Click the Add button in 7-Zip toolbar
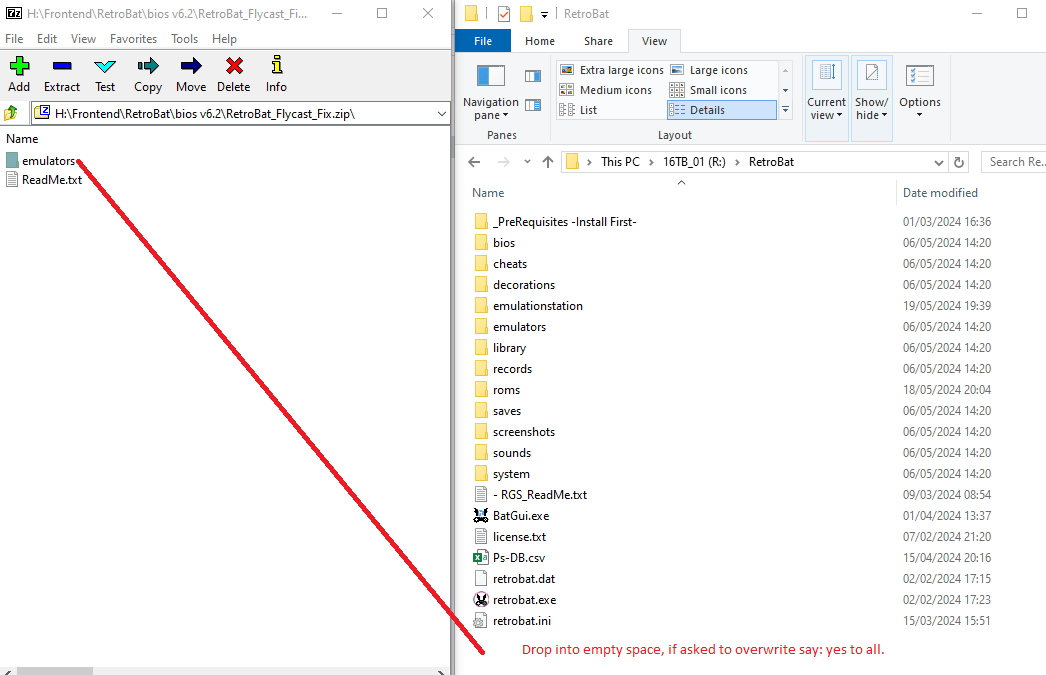 tap(19, 74)
